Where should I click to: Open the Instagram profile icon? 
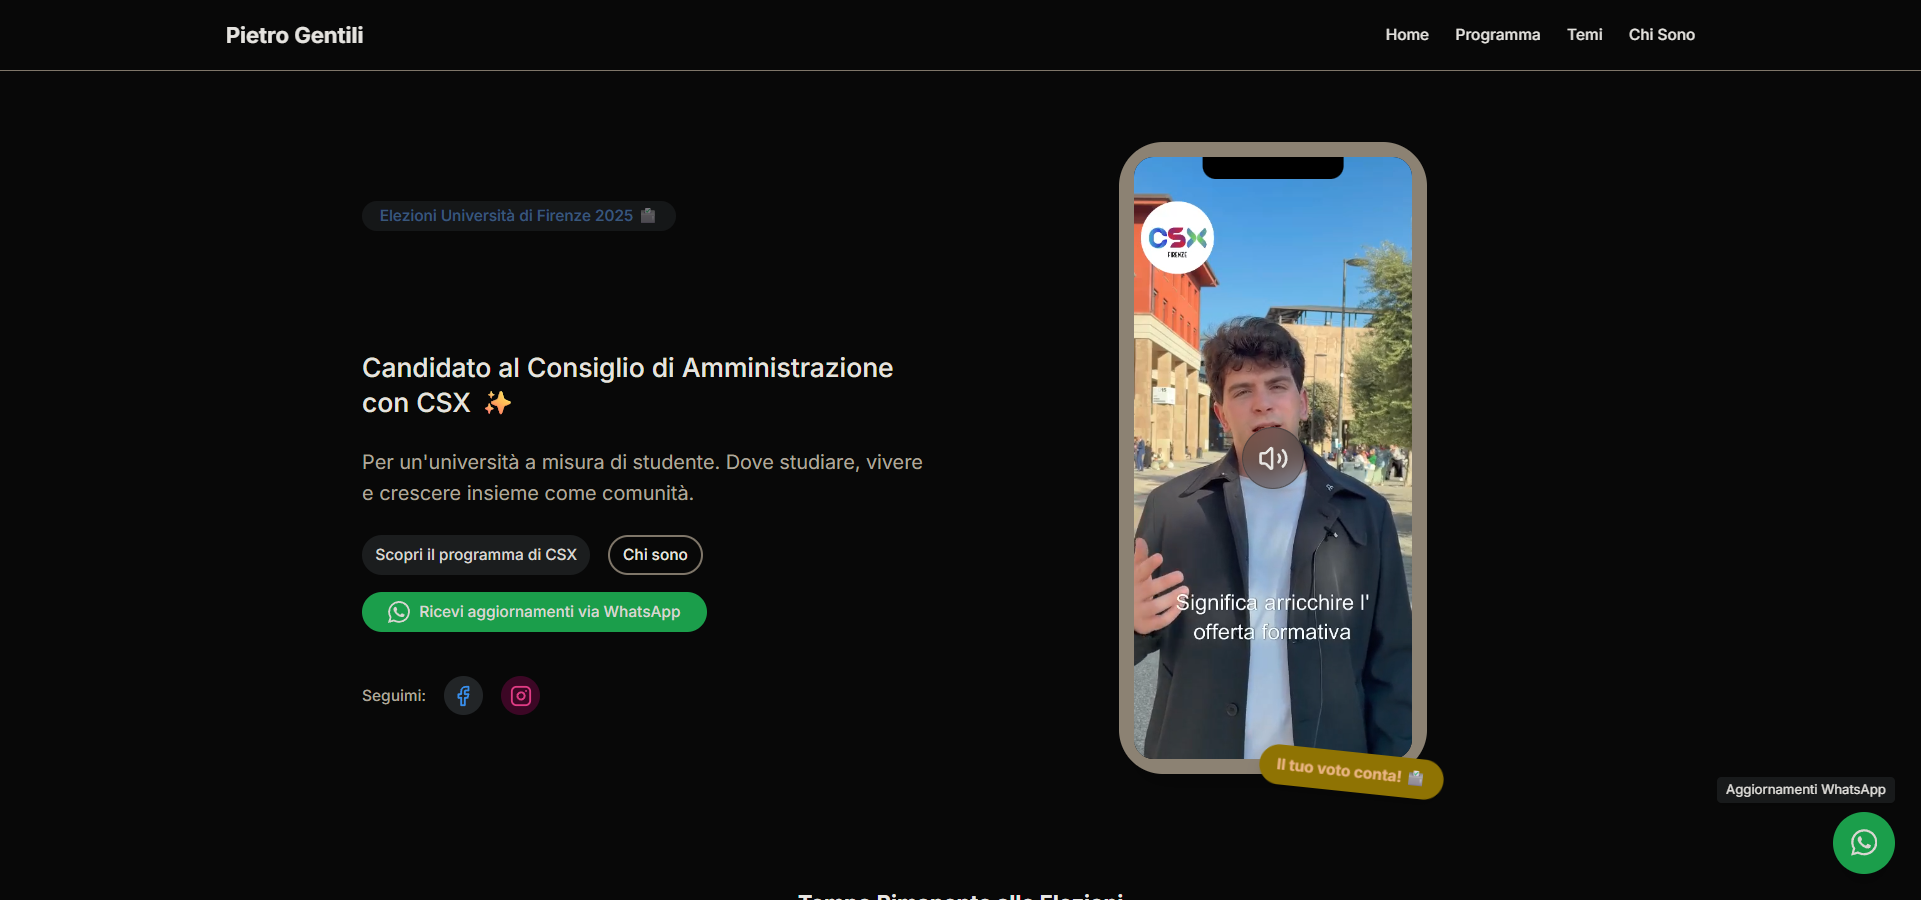(x=520, y=696)
